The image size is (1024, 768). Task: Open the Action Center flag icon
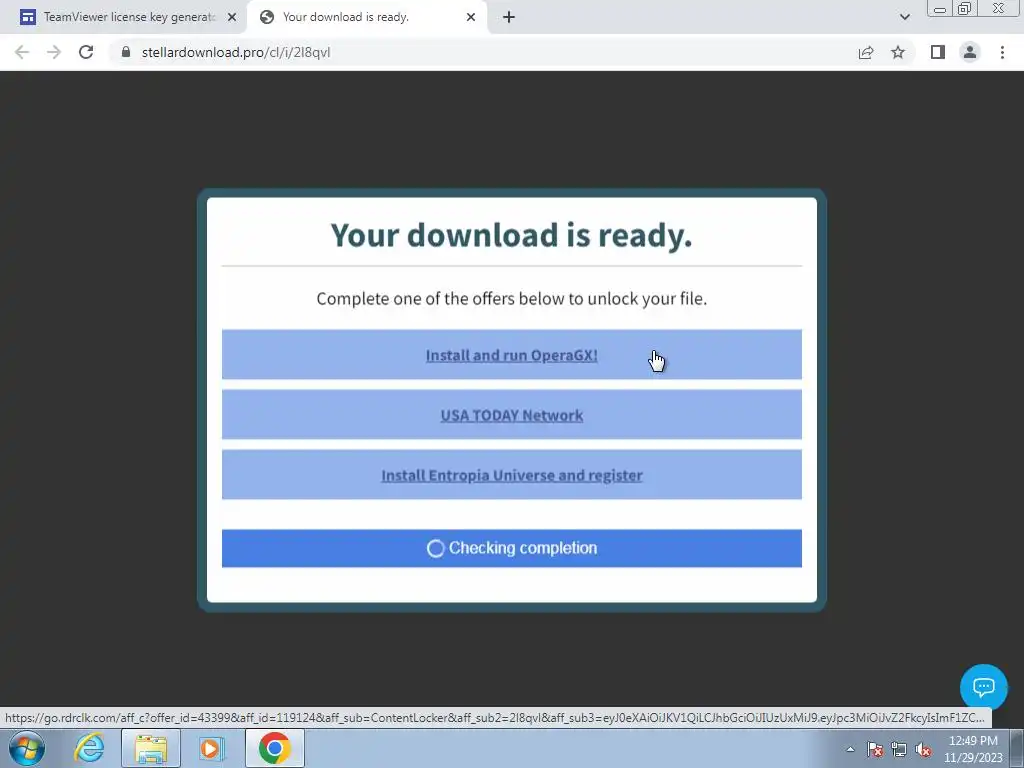pos(875,749)
